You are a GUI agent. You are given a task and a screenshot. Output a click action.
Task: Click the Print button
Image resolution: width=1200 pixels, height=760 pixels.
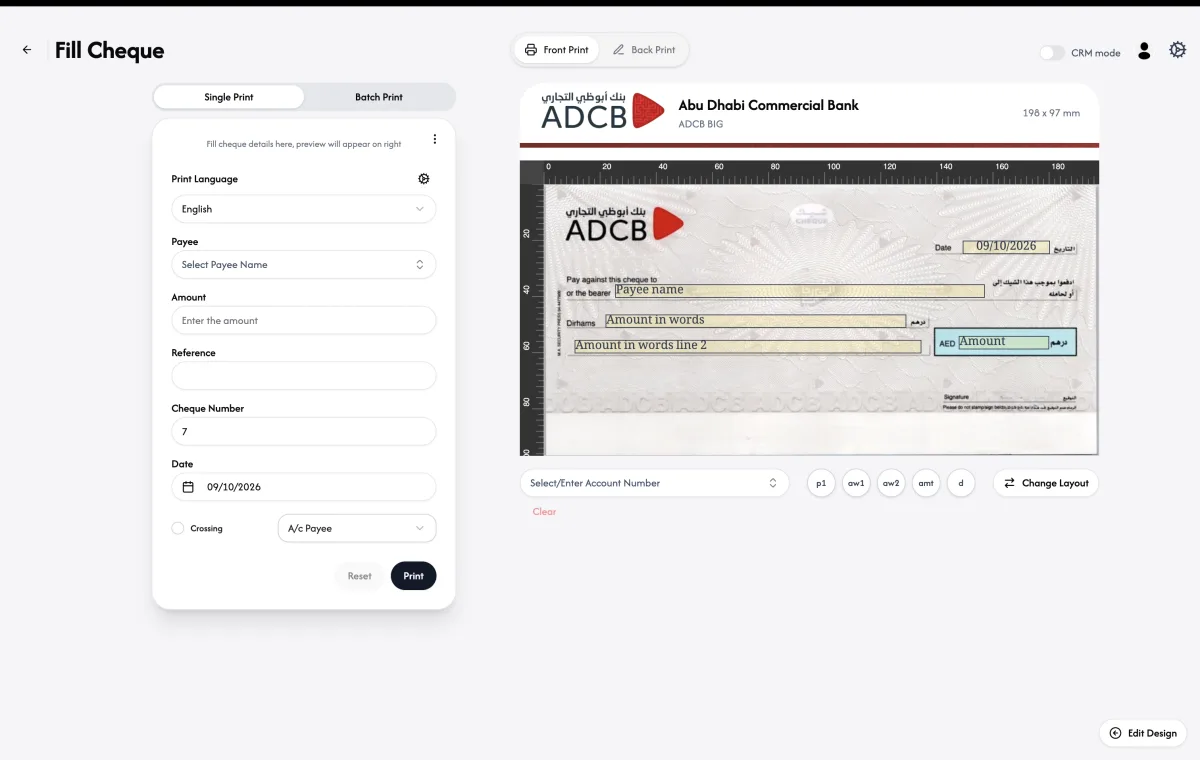[413, 576]
